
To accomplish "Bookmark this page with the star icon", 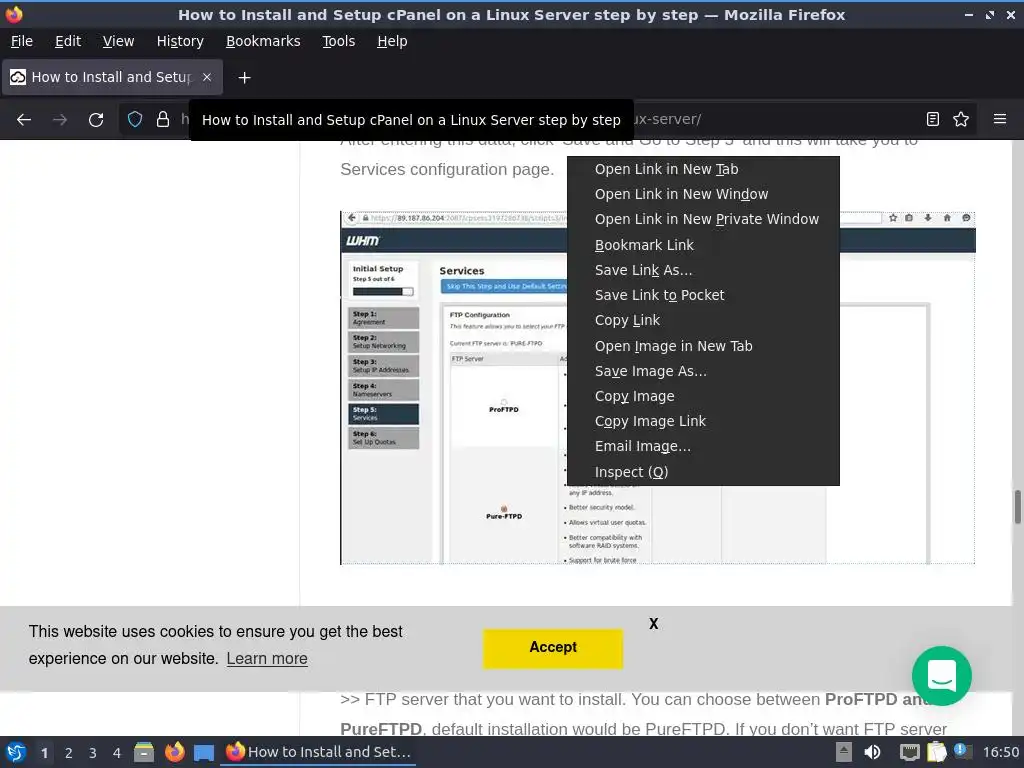I will click(x=961, y=120).
